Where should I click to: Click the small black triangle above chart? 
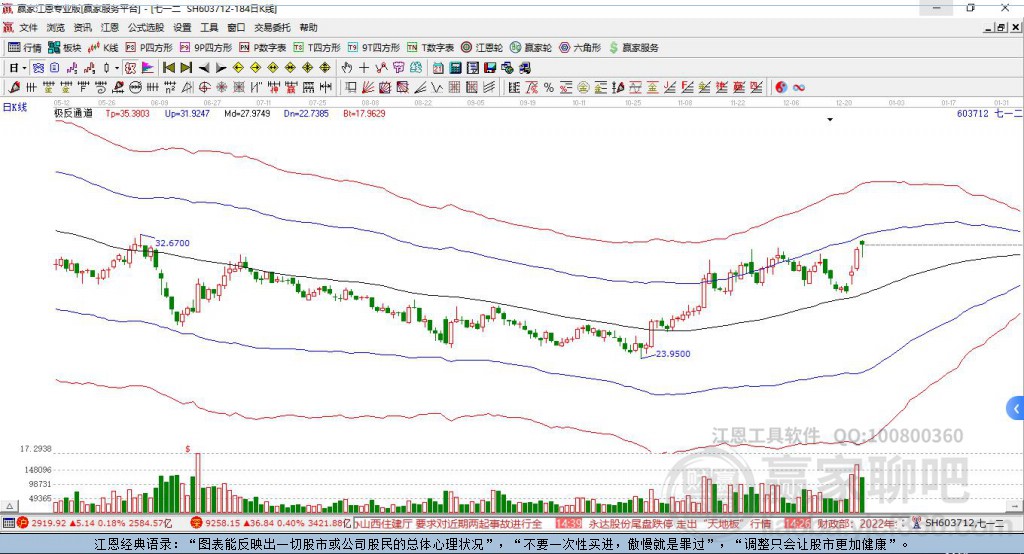tap(830, 120)
